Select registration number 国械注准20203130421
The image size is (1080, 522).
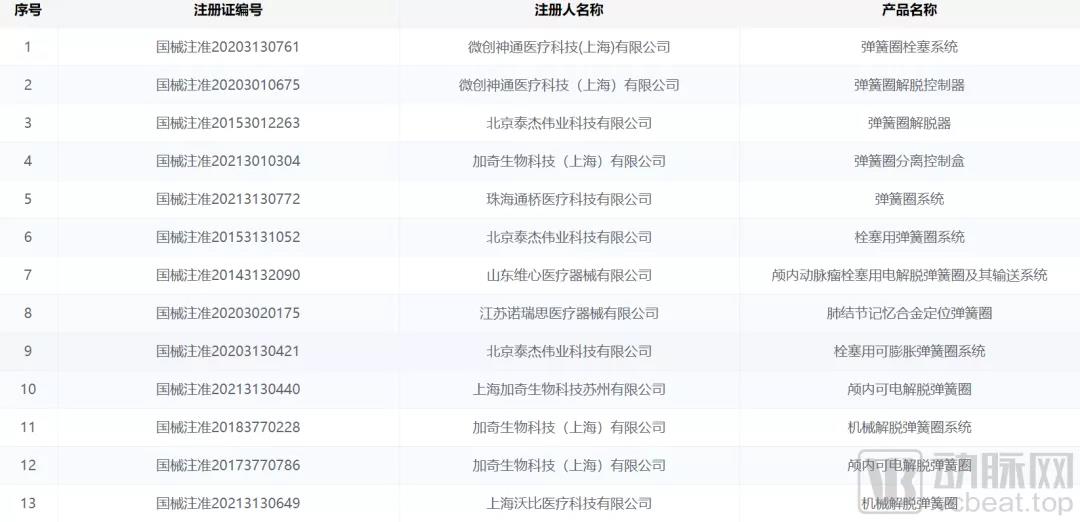point(228,351)
